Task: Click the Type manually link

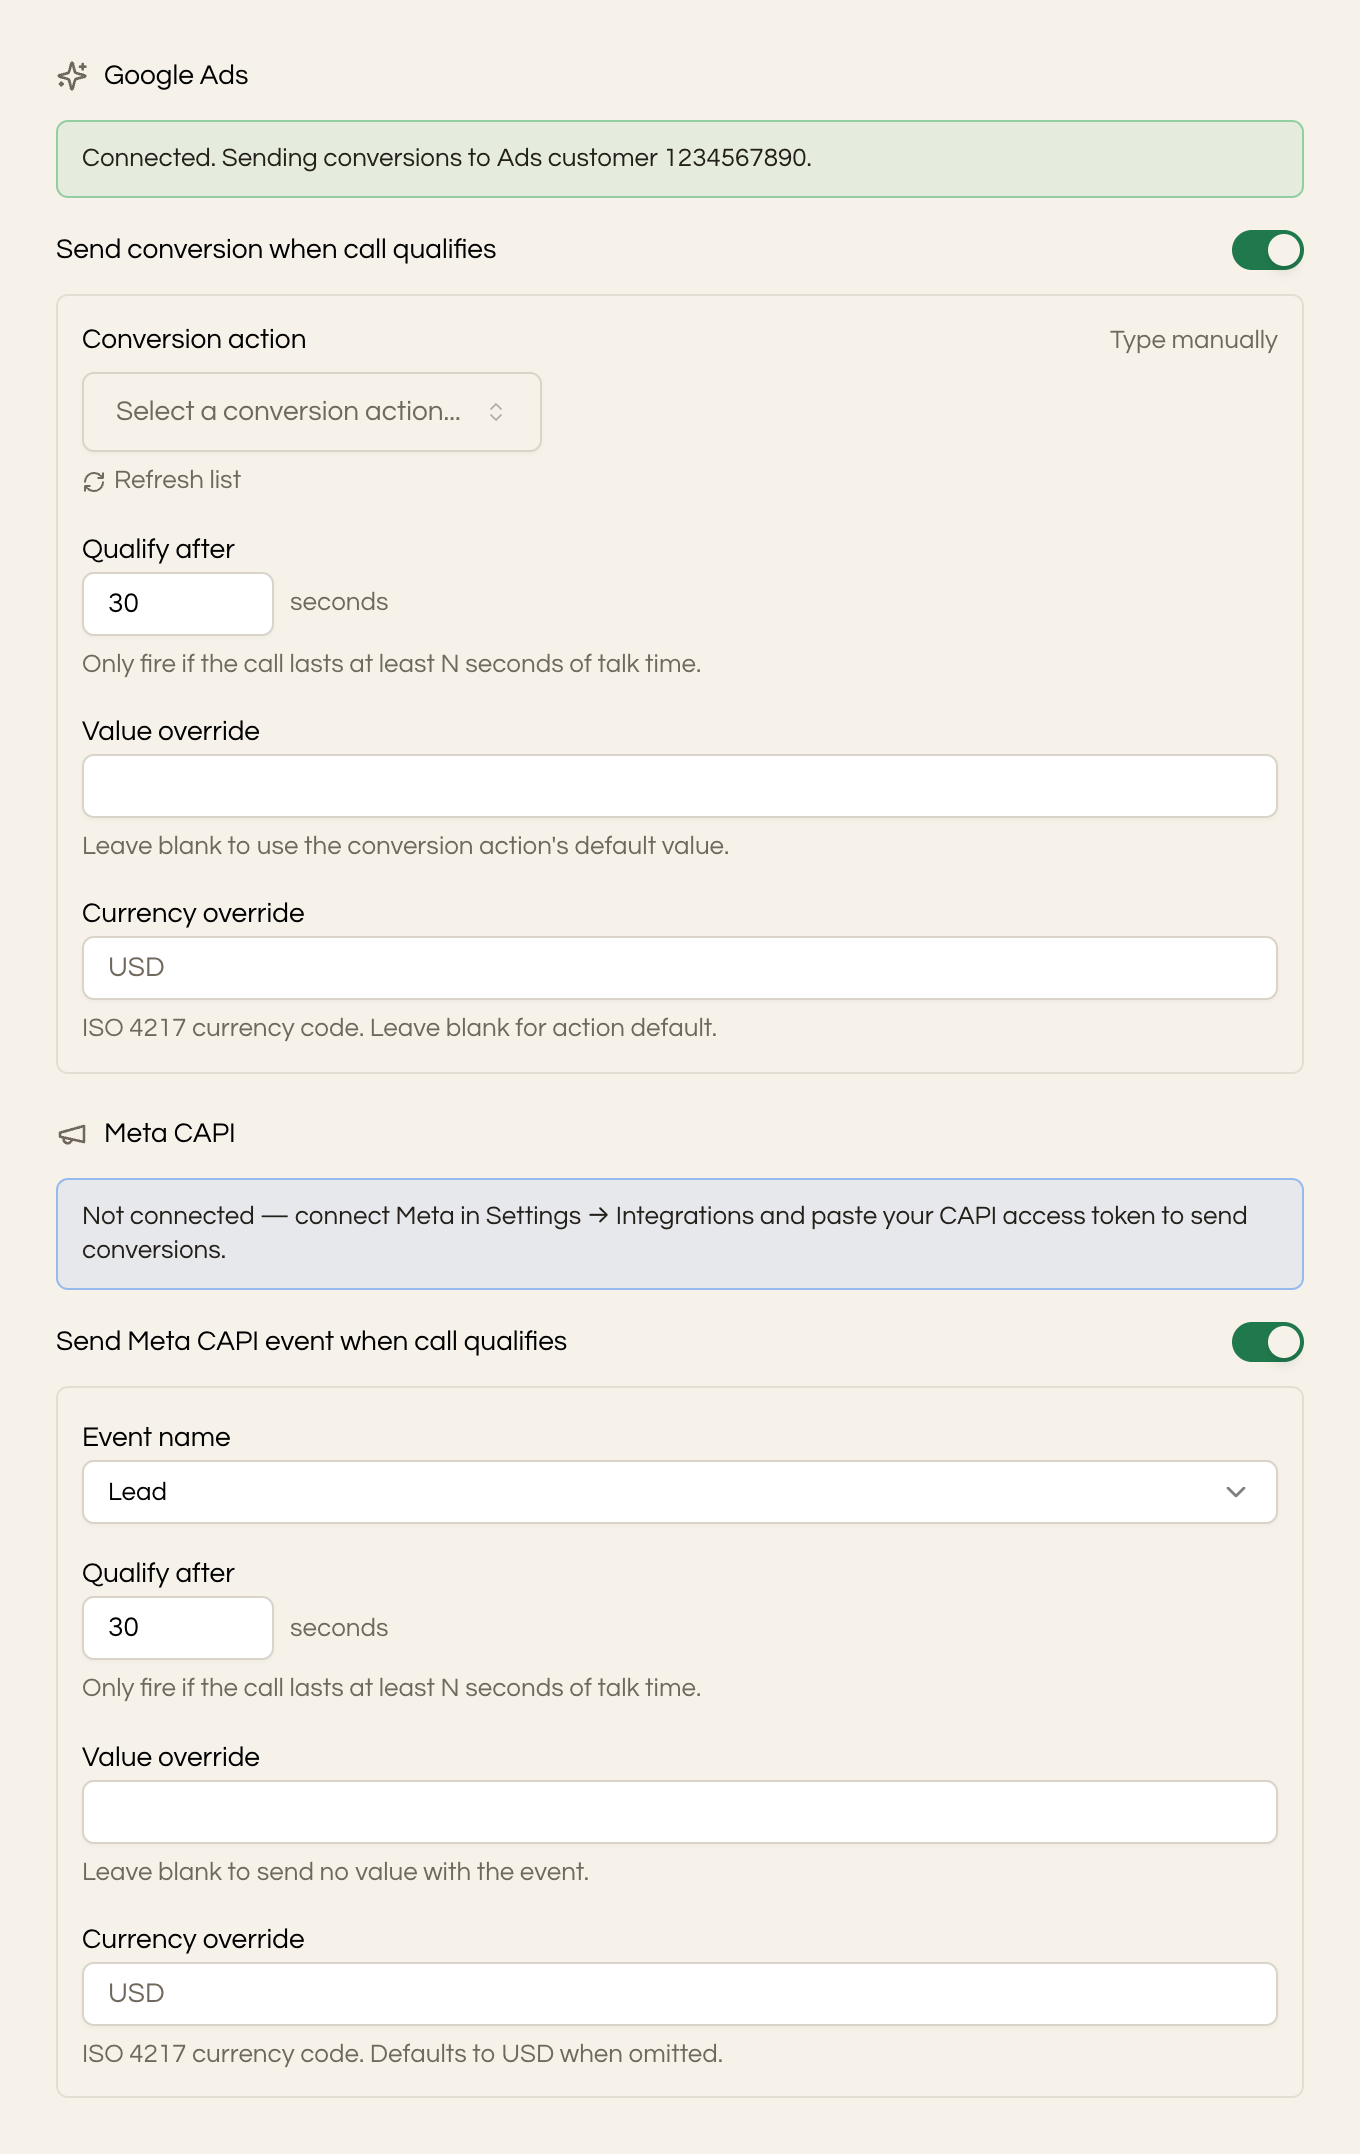Action: point(1193,340)
